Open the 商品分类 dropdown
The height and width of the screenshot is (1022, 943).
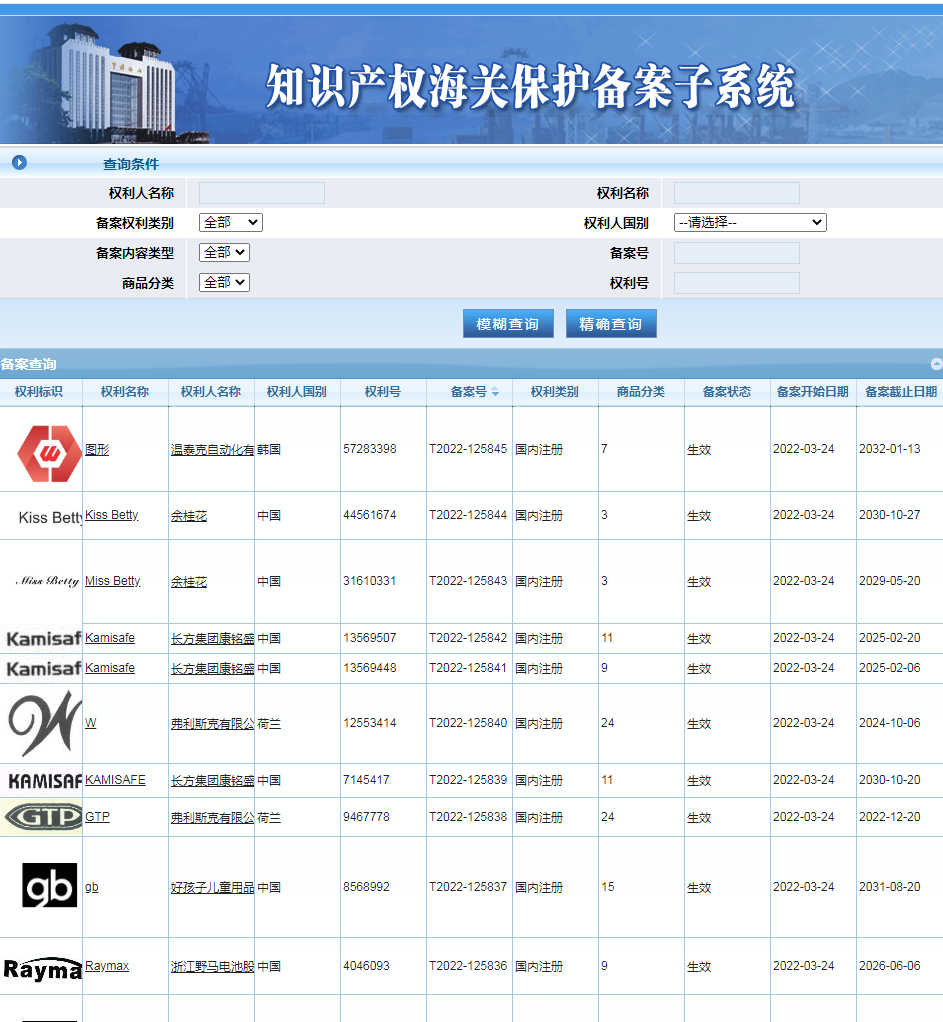(x=224, y=282)
